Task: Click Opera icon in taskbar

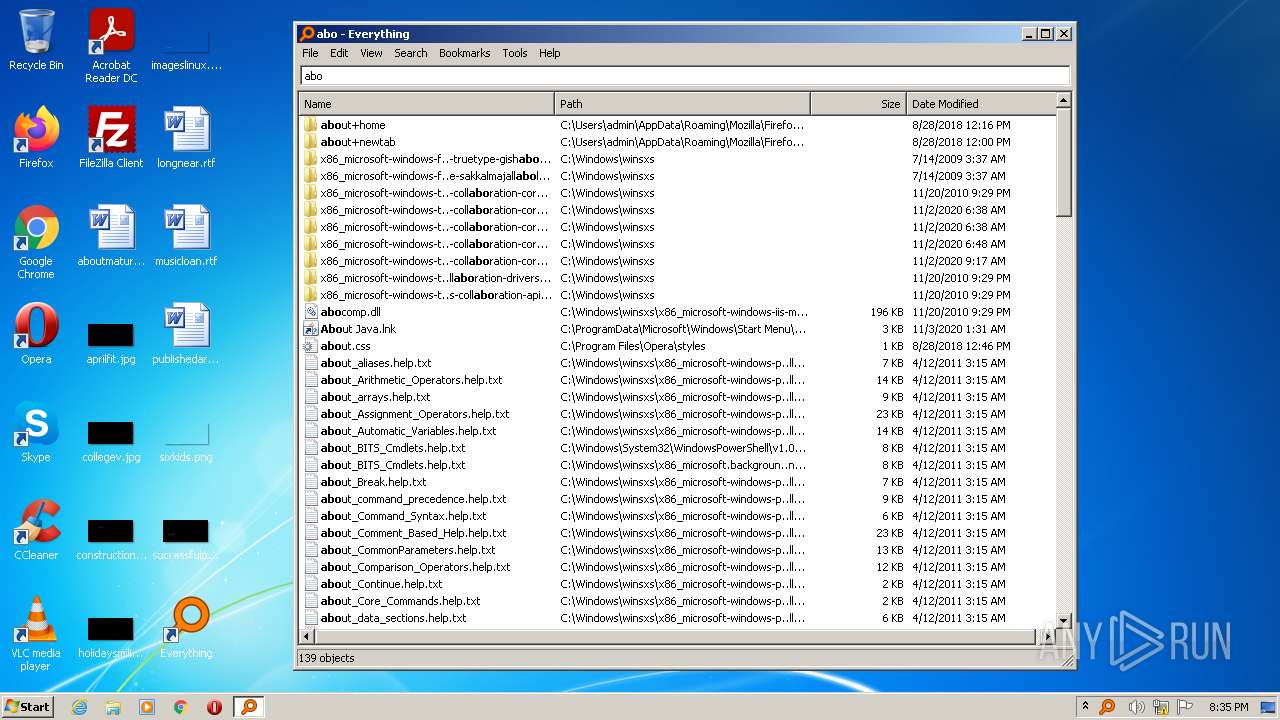Action: [x=214, y=707]
